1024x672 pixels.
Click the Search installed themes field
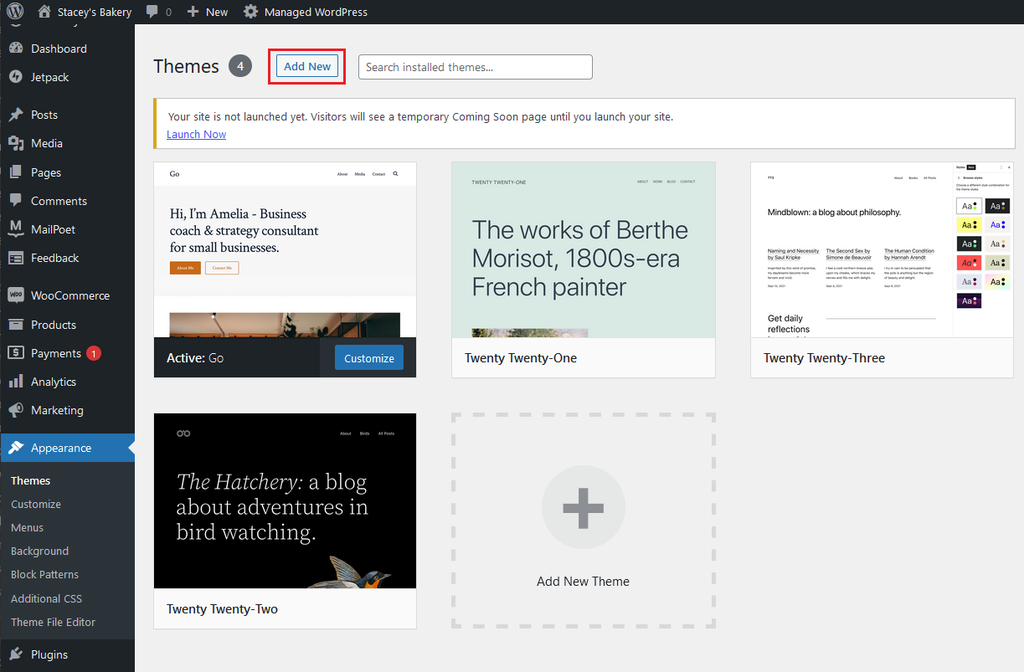coord(475,67)
